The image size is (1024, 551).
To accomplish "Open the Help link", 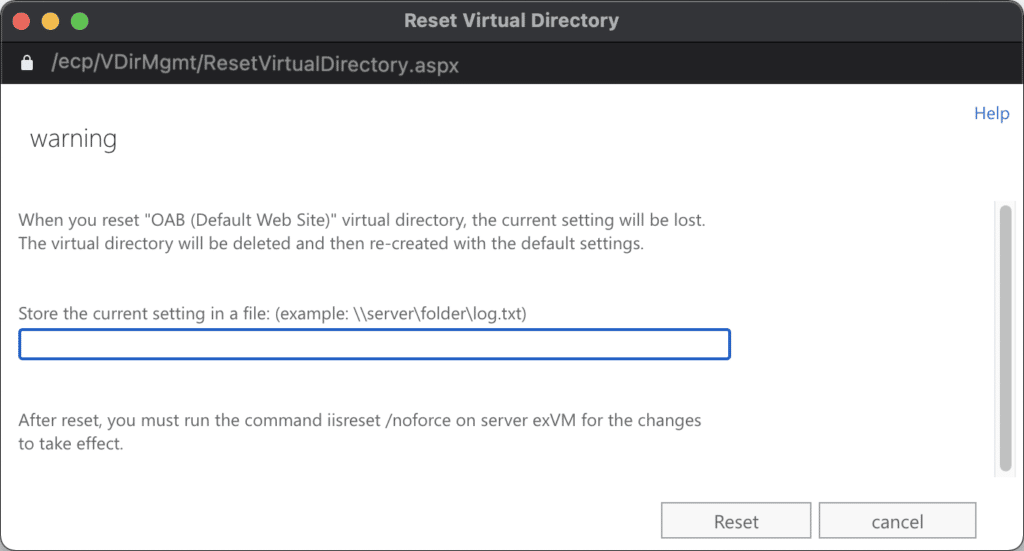I will [x=991, y=113].
